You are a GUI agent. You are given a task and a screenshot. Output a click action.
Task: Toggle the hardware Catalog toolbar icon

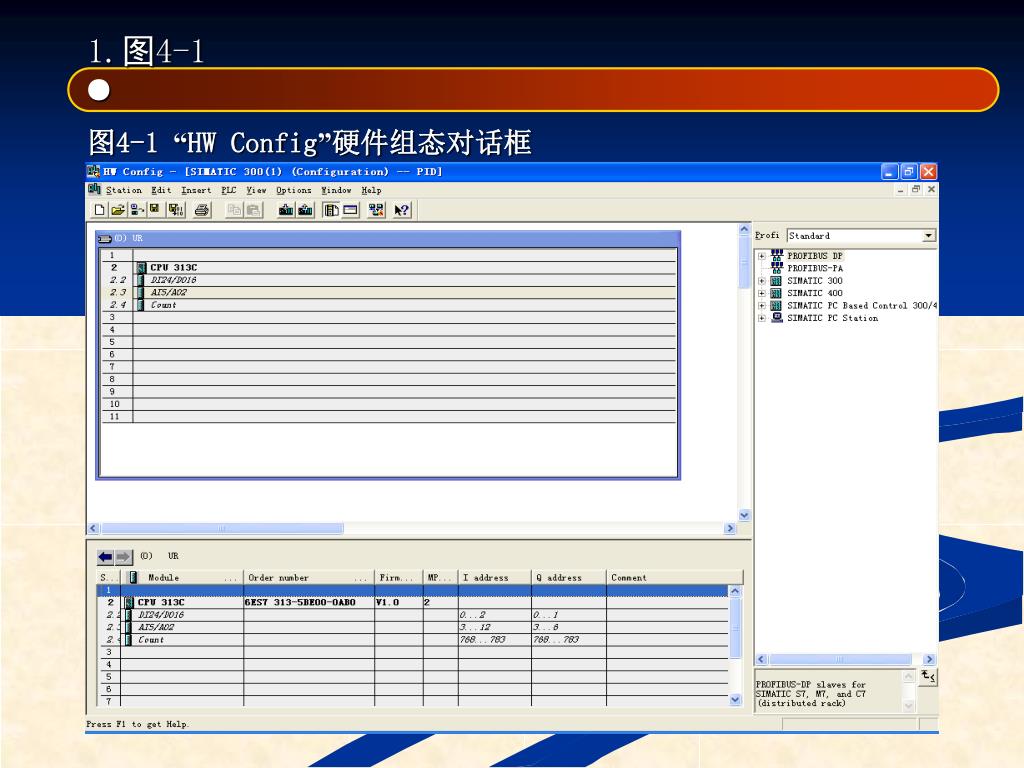[x=331, y=210]
